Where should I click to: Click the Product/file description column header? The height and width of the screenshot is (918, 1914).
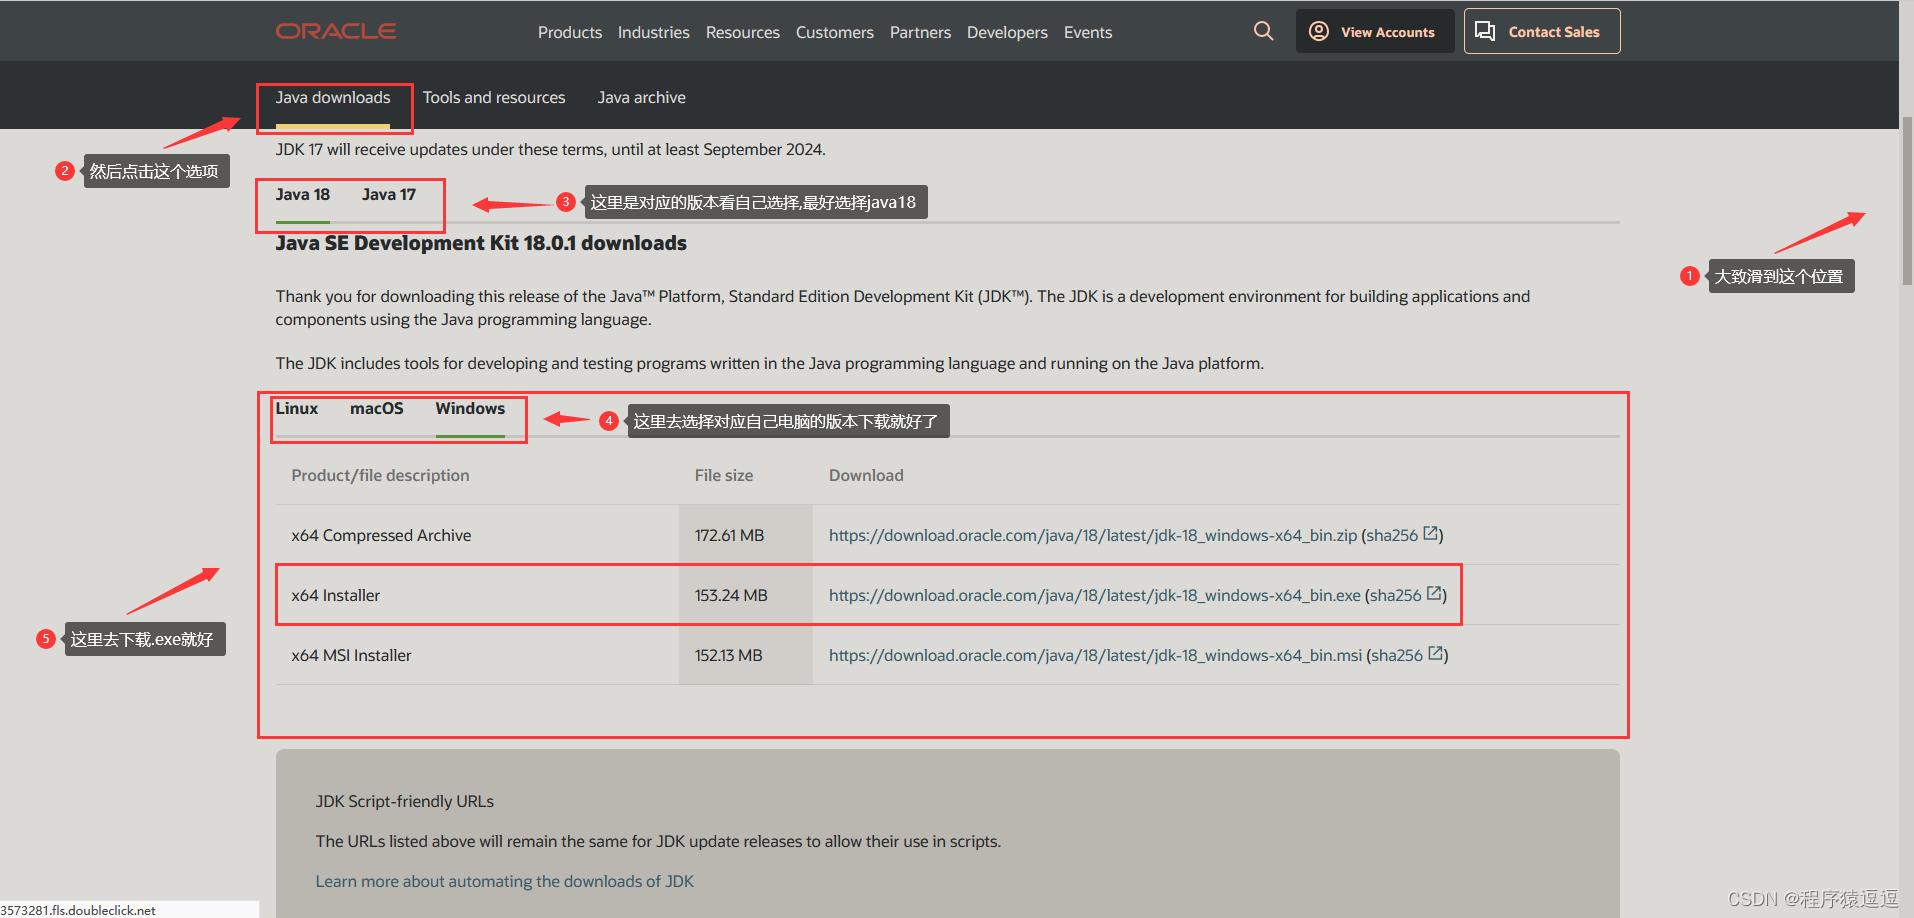point(380,475)
